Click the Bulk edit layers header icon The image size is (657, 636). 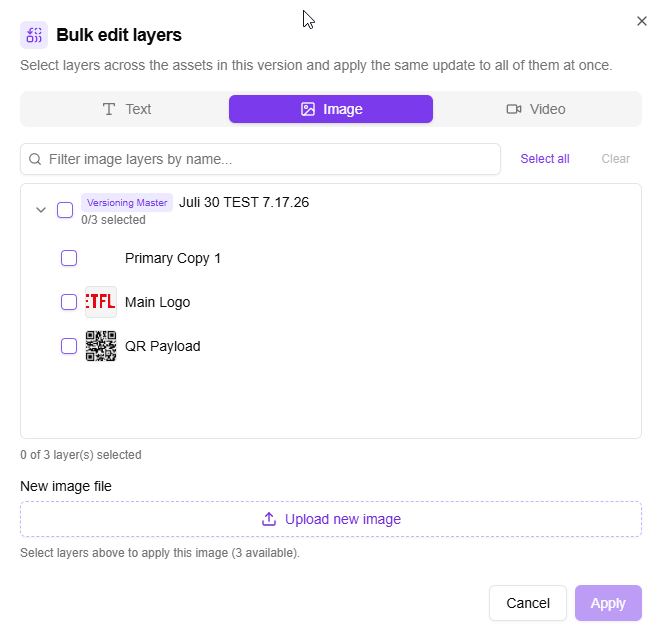(34, 35)
